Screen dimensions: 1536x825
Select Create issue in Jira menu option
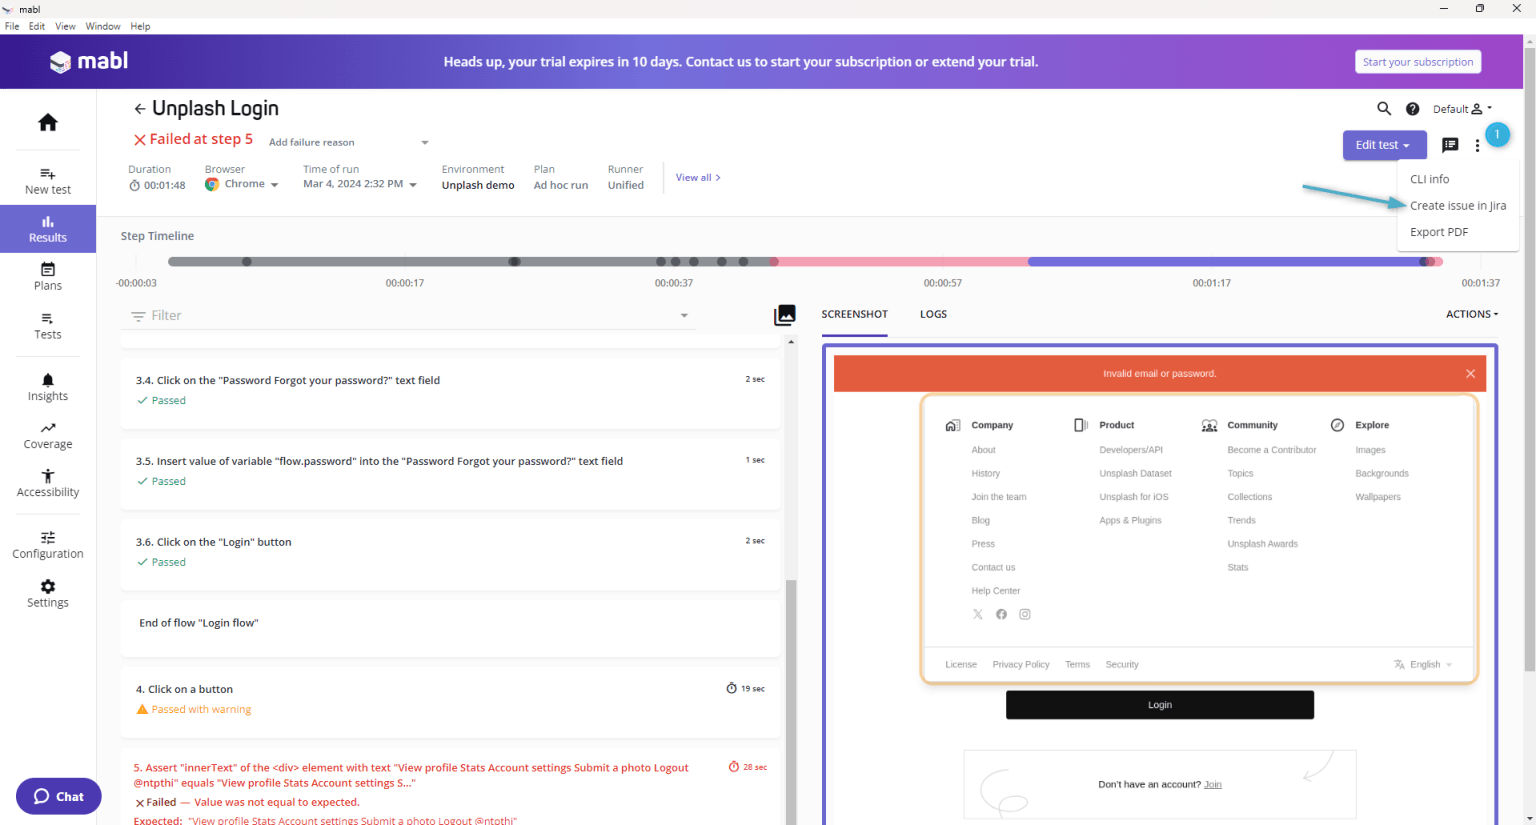1457,205
